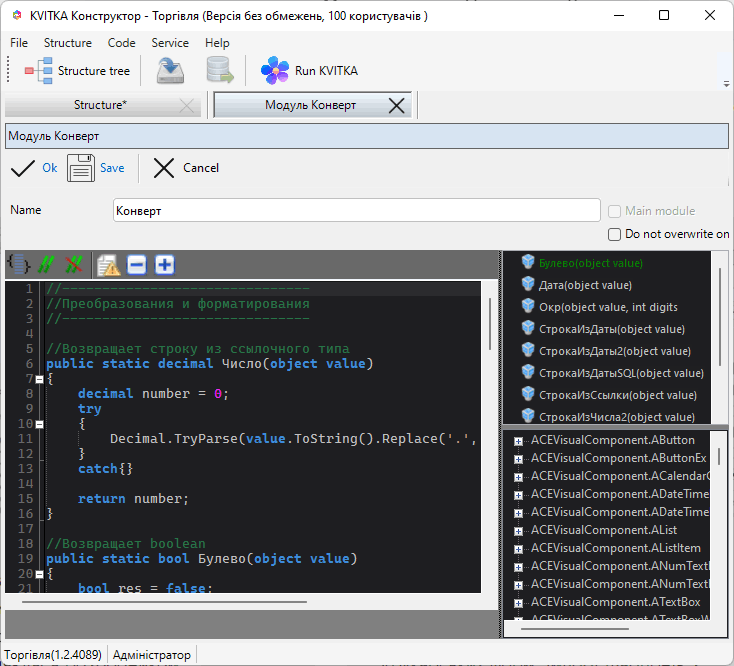Click the Cancel button label
This screenshot has width=734, height=666.
(201, 168)
